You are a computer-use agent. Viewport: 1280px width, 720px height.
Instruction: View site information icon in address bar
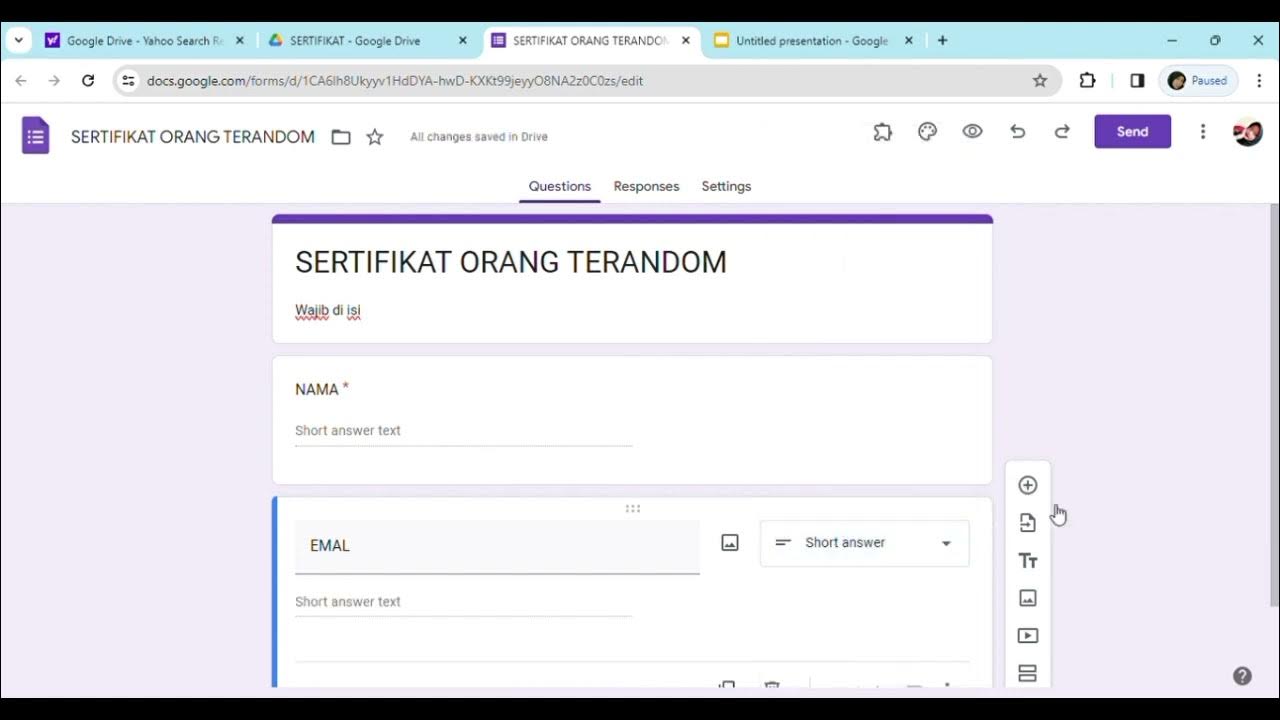128,81
